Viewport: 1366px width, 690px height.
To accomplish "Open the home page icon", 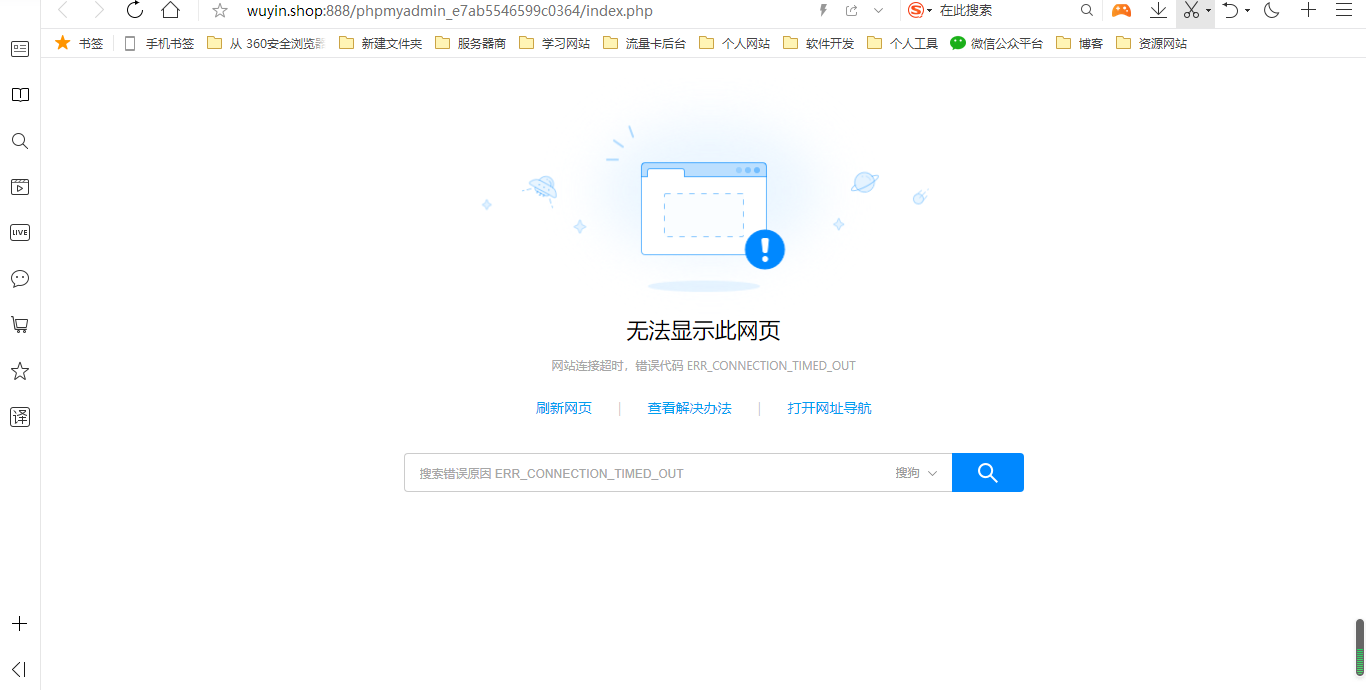I will [x=171, y=10].
